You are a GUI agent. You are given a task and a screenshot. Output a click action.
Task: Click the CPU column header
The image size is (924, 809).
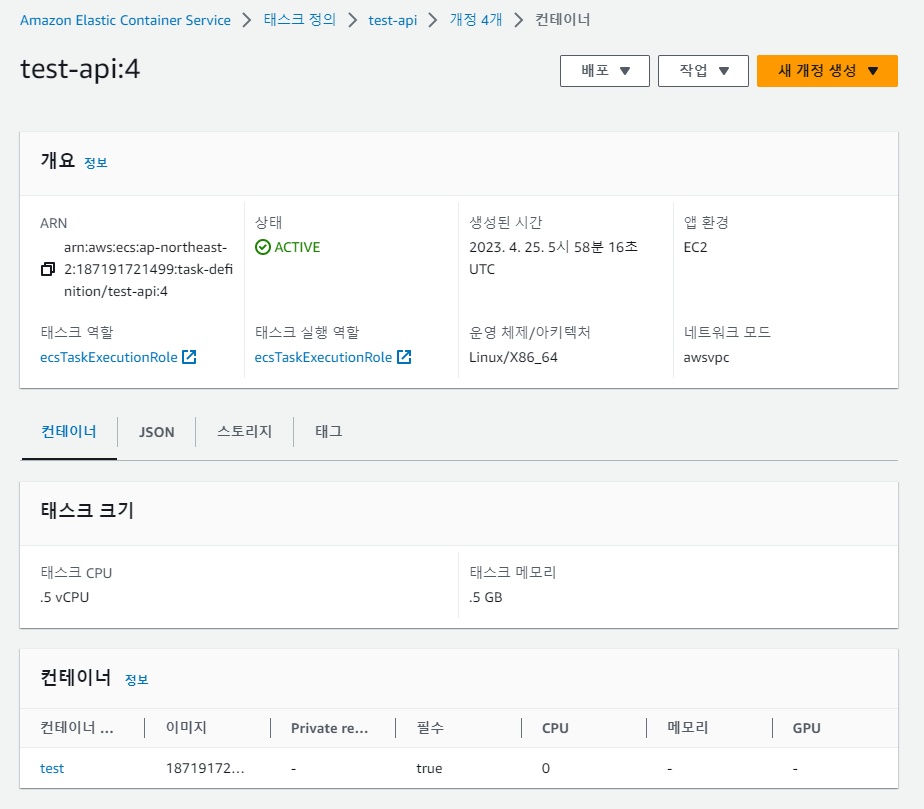click(x=555, y=728)
